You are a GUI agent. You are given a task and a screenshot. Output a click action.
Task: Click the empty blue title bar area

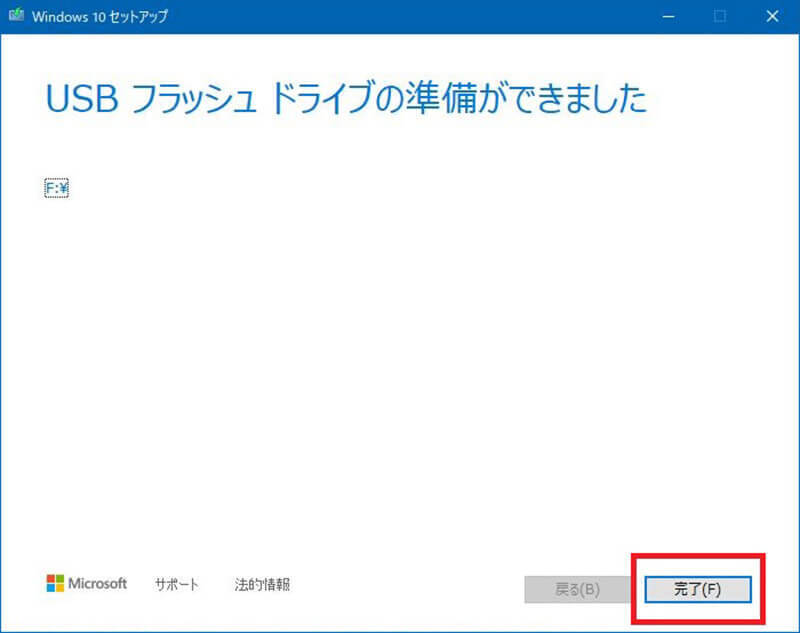[x=400, y=16]
